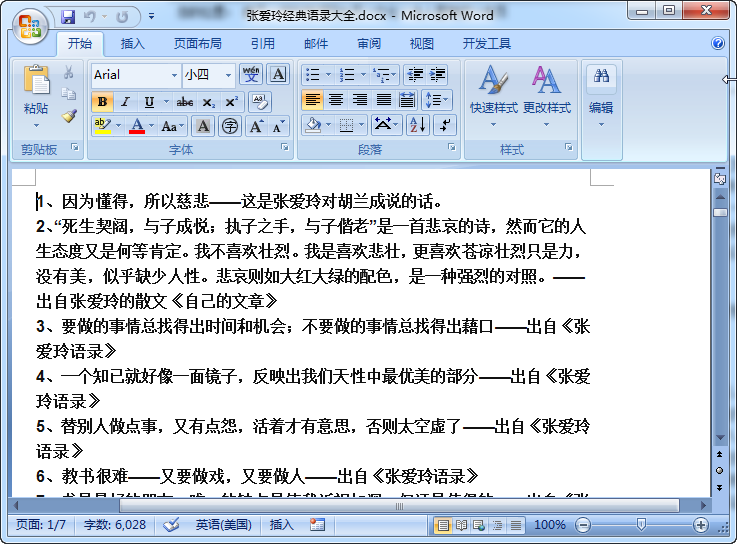737x544 pixels.
Task: Click the Save icon in quick access toolbar
Action: click(x=68, y=17)
